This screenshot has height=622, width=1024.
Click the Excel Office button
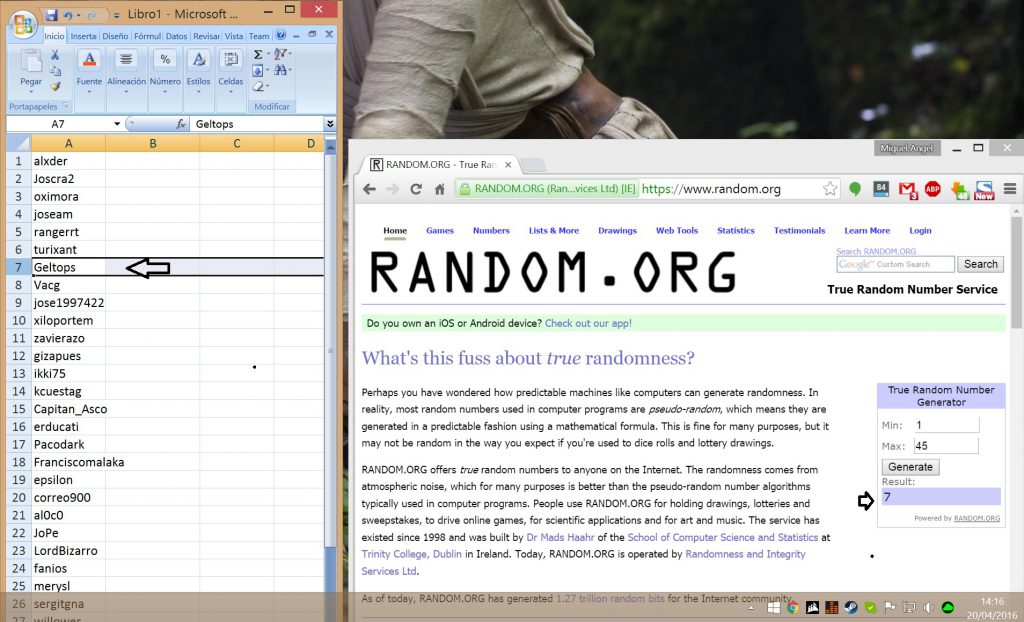tap(24, 25)
